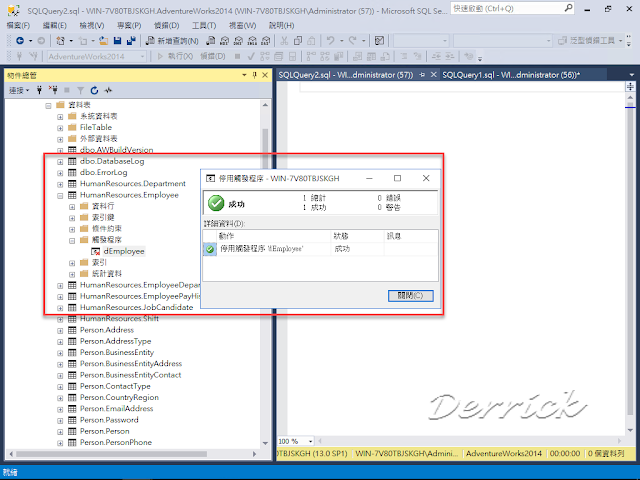This screenshot has width=640, height=480.
Task: Click the green success check in the detail row
Action: (210, 249)
